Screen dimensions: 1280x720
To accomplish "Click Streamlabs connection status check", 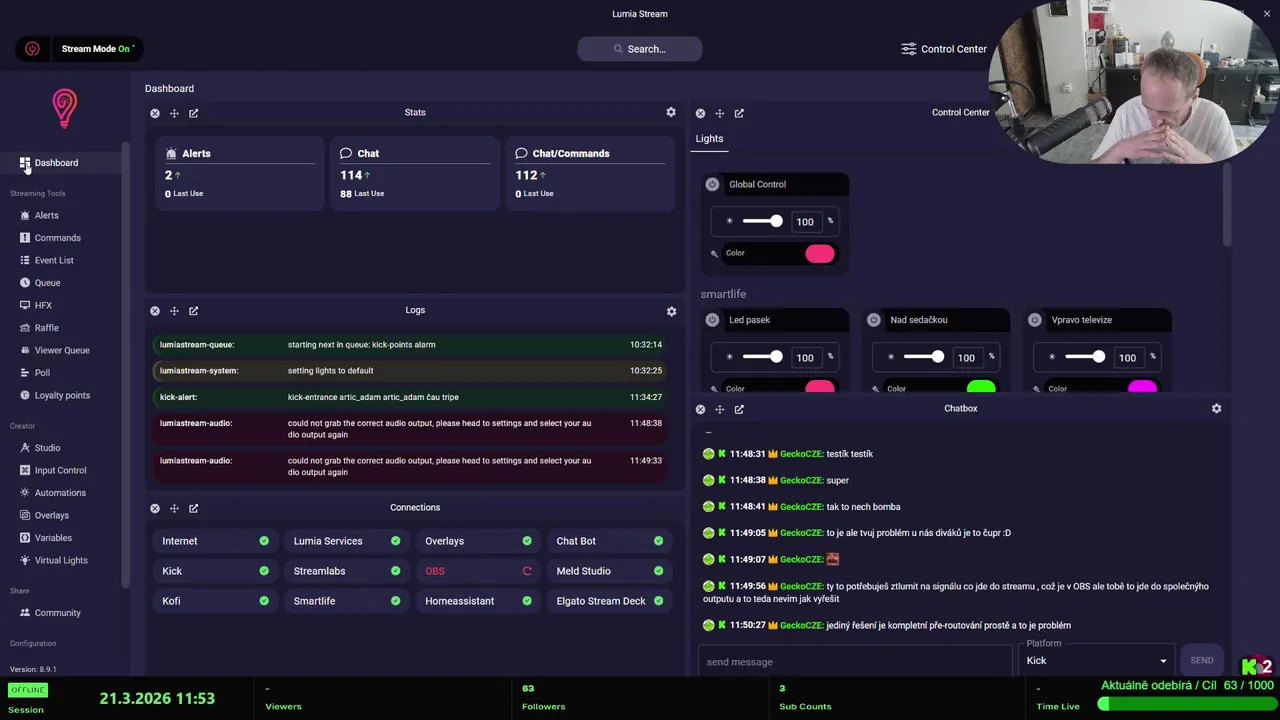I will pyautogui.click(x=395, y=571).
